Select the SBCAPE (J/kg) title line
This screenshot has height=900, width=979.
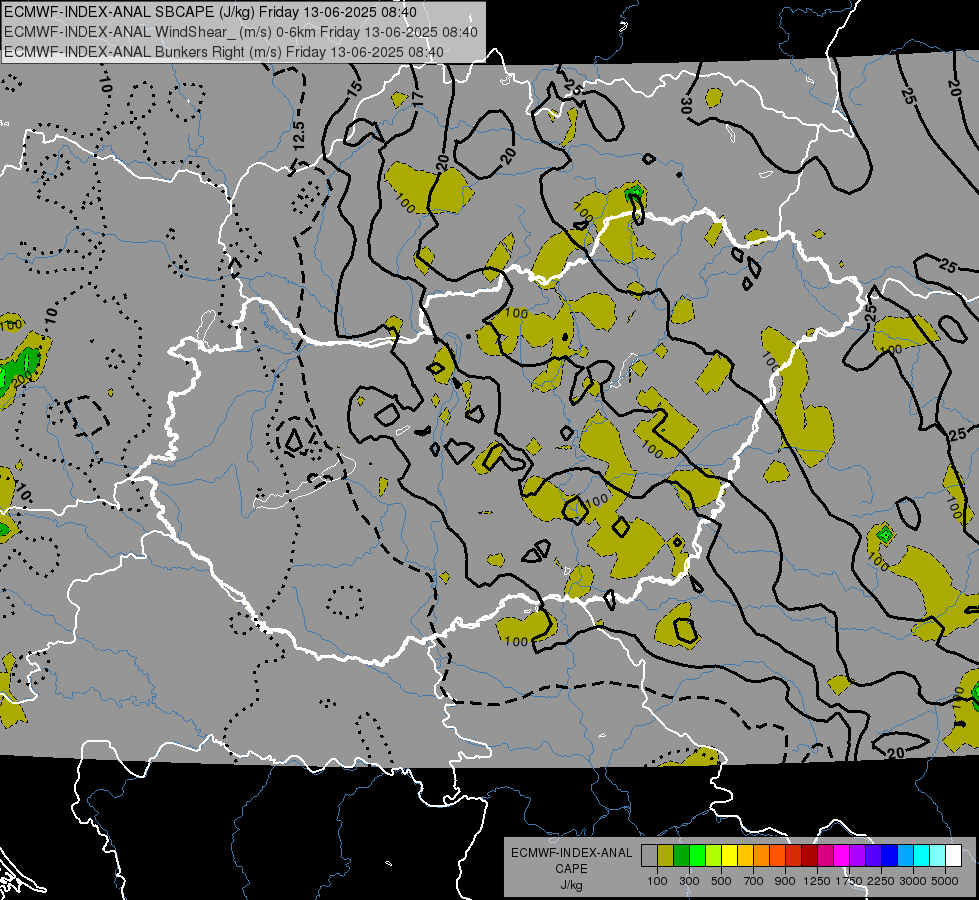[x=212, y=12]
